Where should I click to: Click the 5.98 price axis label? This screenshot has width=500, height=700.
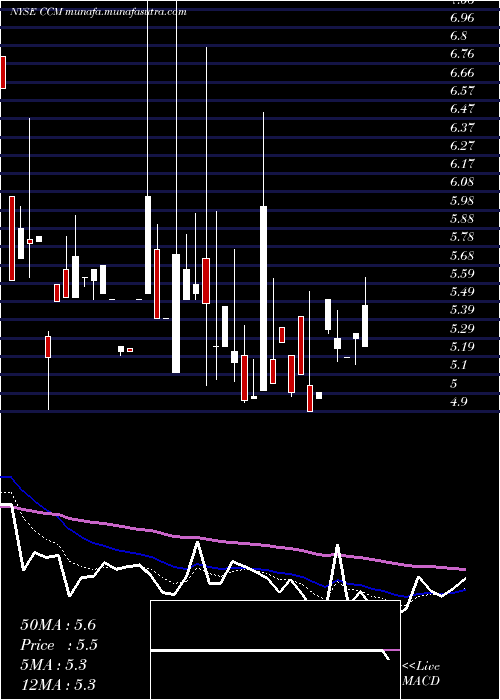[x=462, y=201]
